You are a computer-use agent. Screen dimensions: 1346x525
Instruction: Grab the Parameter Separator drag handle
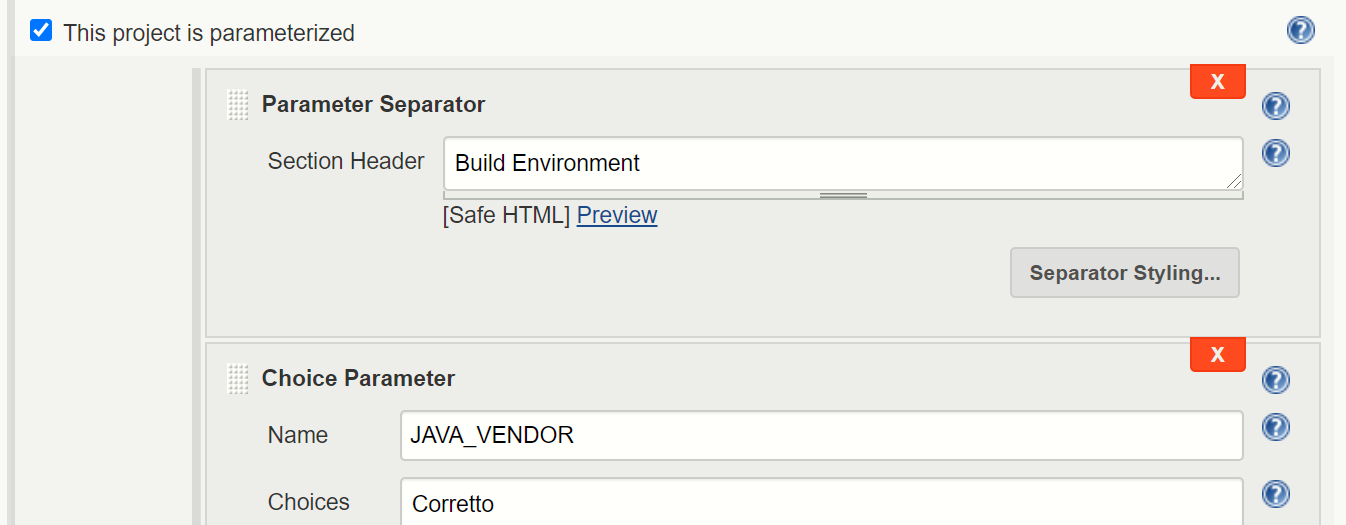click(x=238, y=105)
